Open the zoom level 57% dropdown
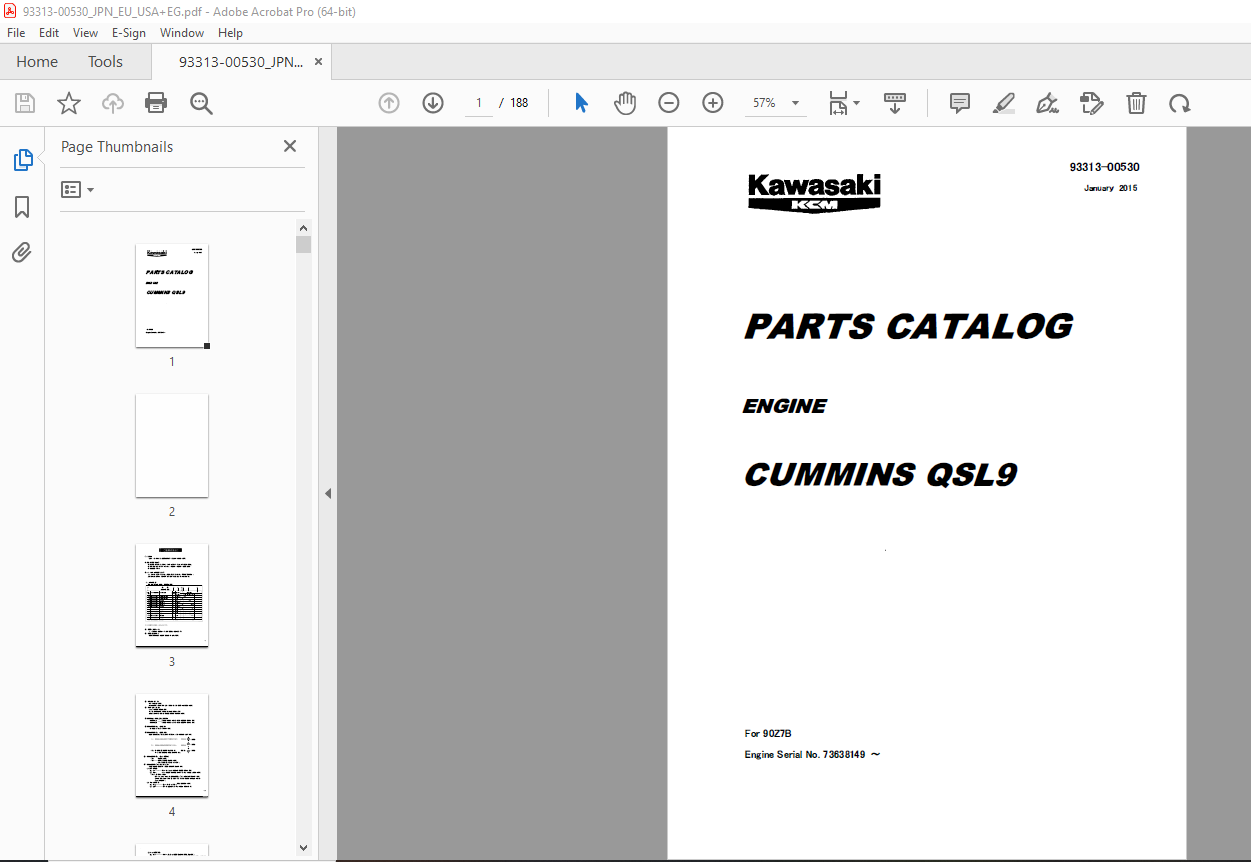1251x862 pixels. (775, 103)
